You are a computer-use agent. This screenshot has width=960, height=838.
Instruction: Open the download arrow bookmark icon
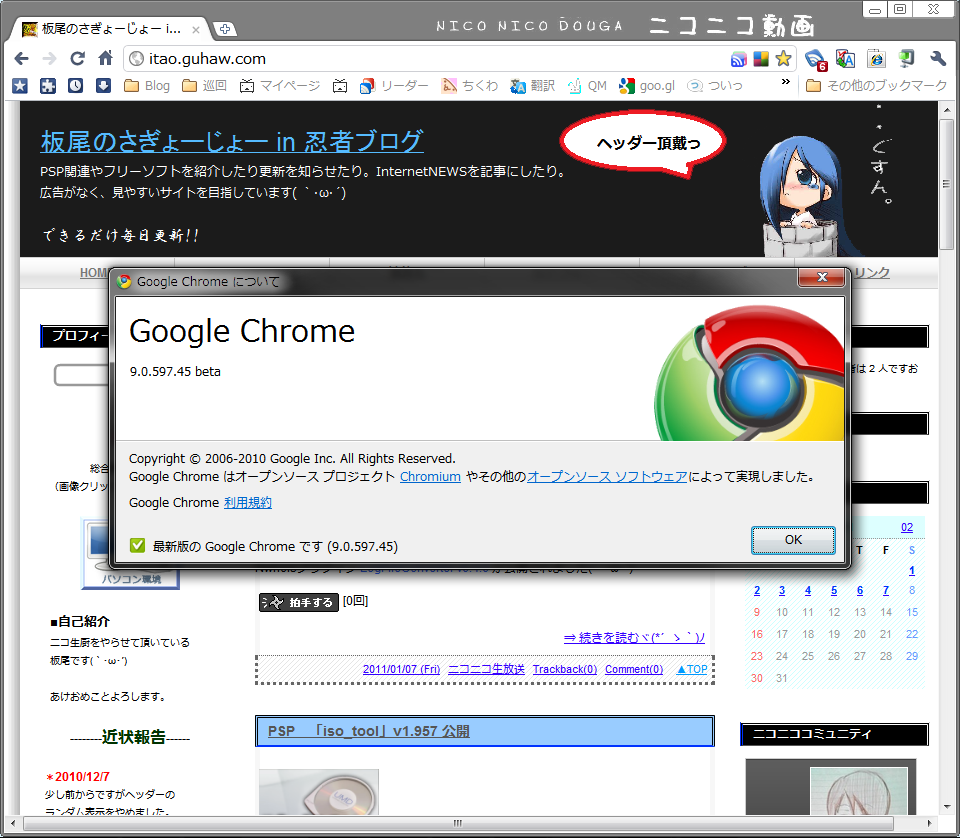[103, 86]
